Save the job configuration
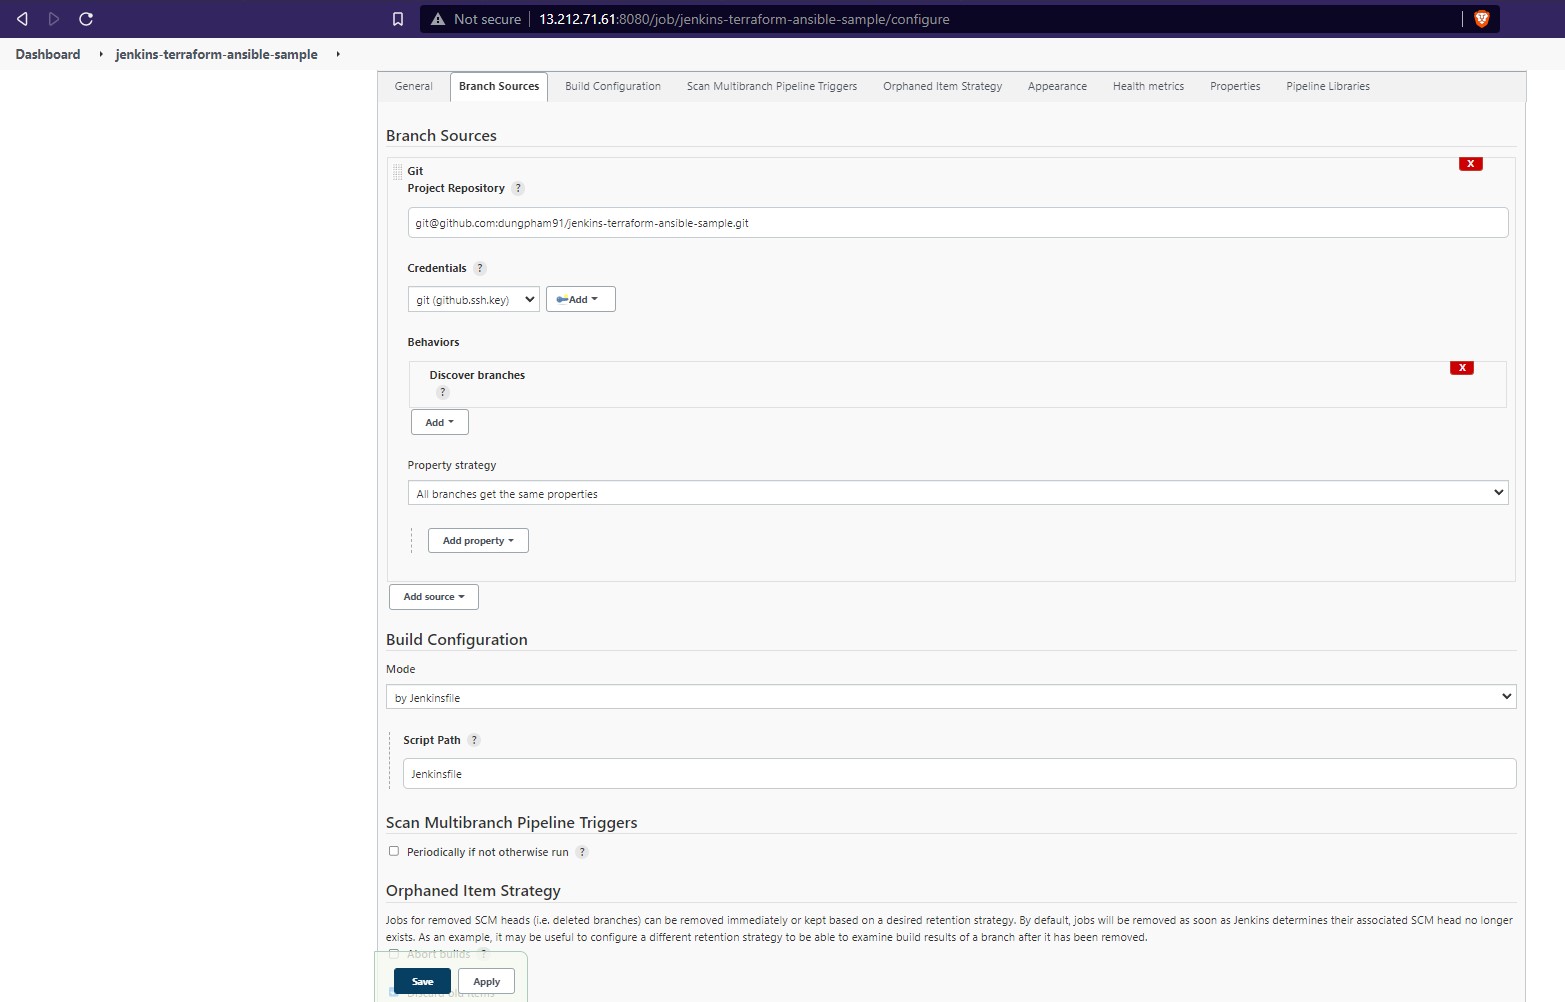The image size is (1565, 1002). (422, 981)
